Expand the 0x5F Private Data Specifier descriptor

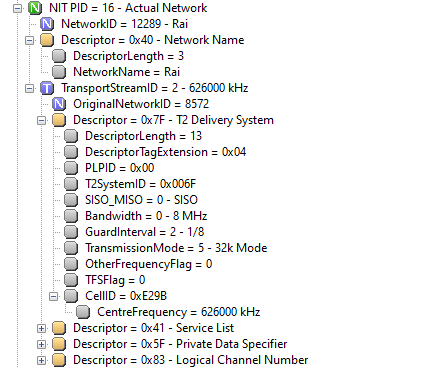pos(41,344)
